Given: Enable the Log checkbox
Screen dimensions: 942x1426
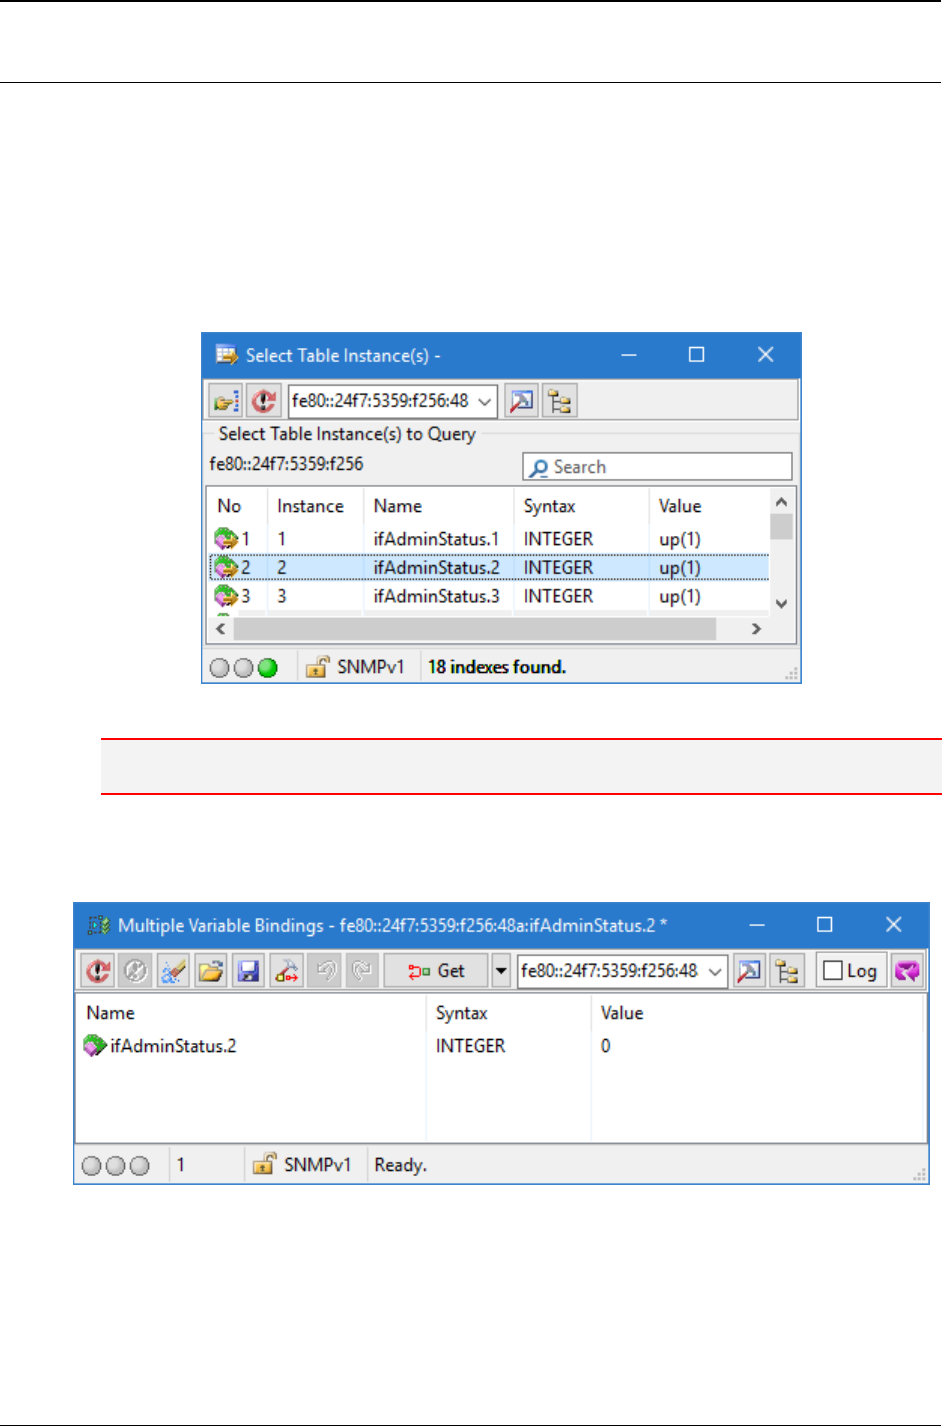Looking at the screenshot, I should coord(833,971).
